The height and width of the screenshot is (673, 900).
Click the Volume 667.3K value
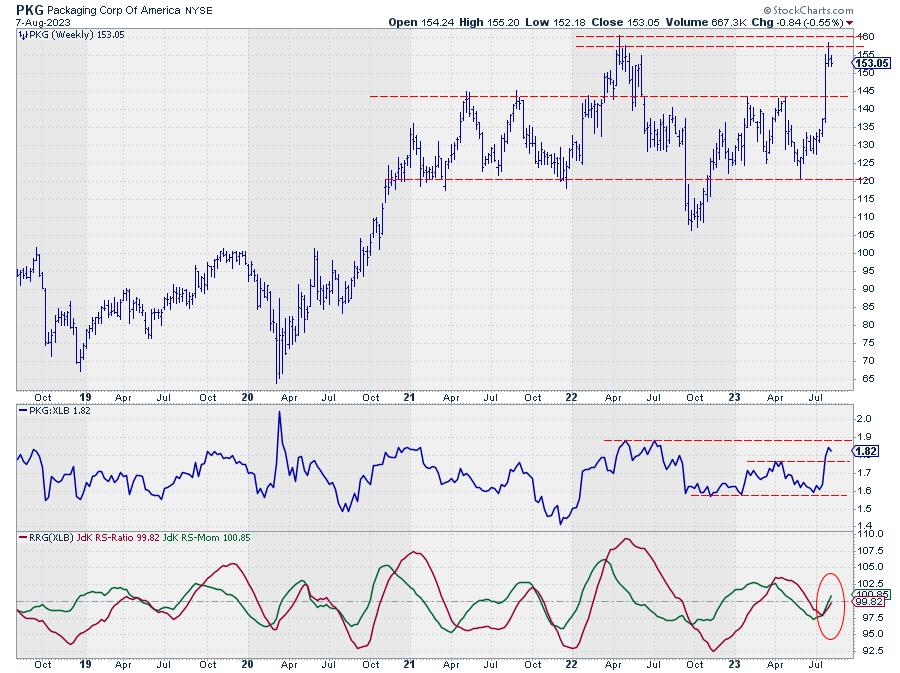click(707, 22)
